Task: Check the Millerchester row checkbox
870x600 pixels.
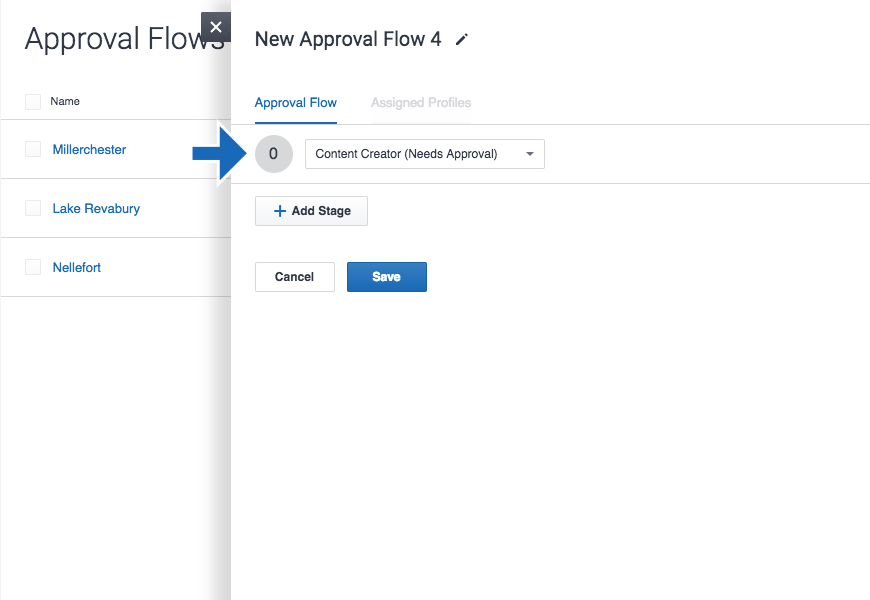Action: pos(33,149)
